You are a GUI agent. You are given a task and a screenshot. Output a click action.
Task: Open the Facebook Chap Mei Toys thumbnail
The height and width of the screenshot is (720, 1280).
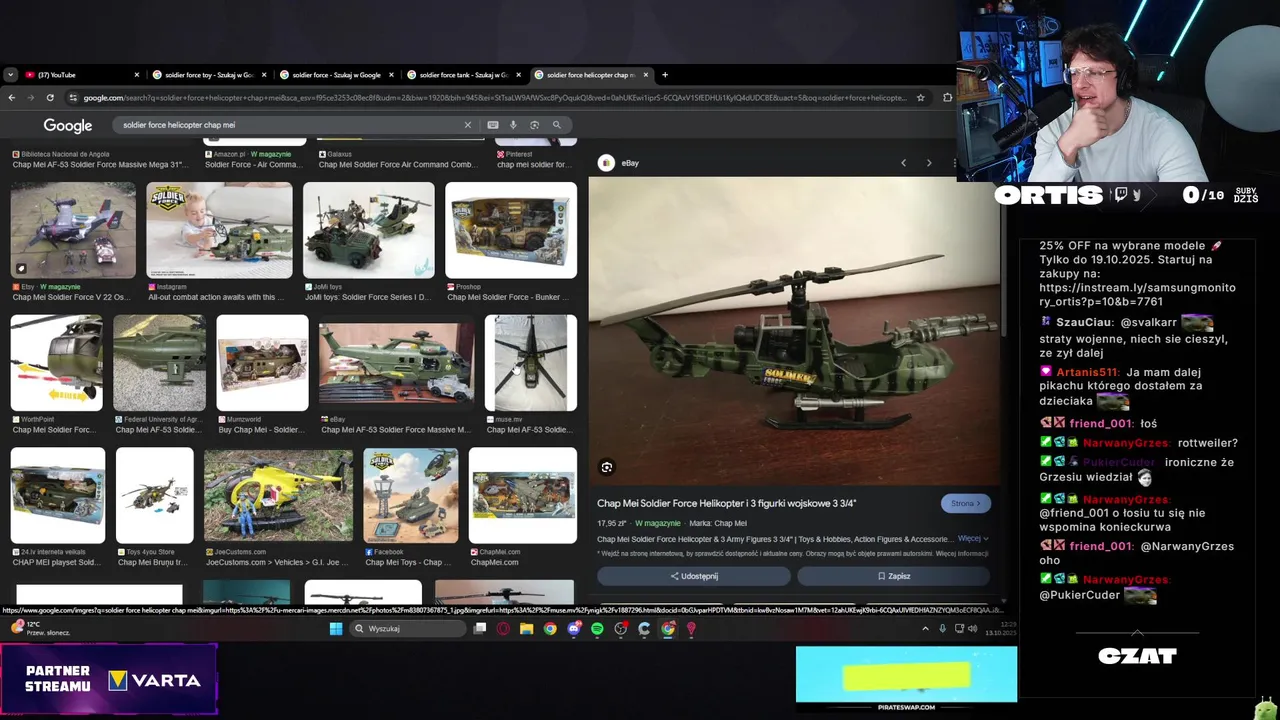point(411,495)
